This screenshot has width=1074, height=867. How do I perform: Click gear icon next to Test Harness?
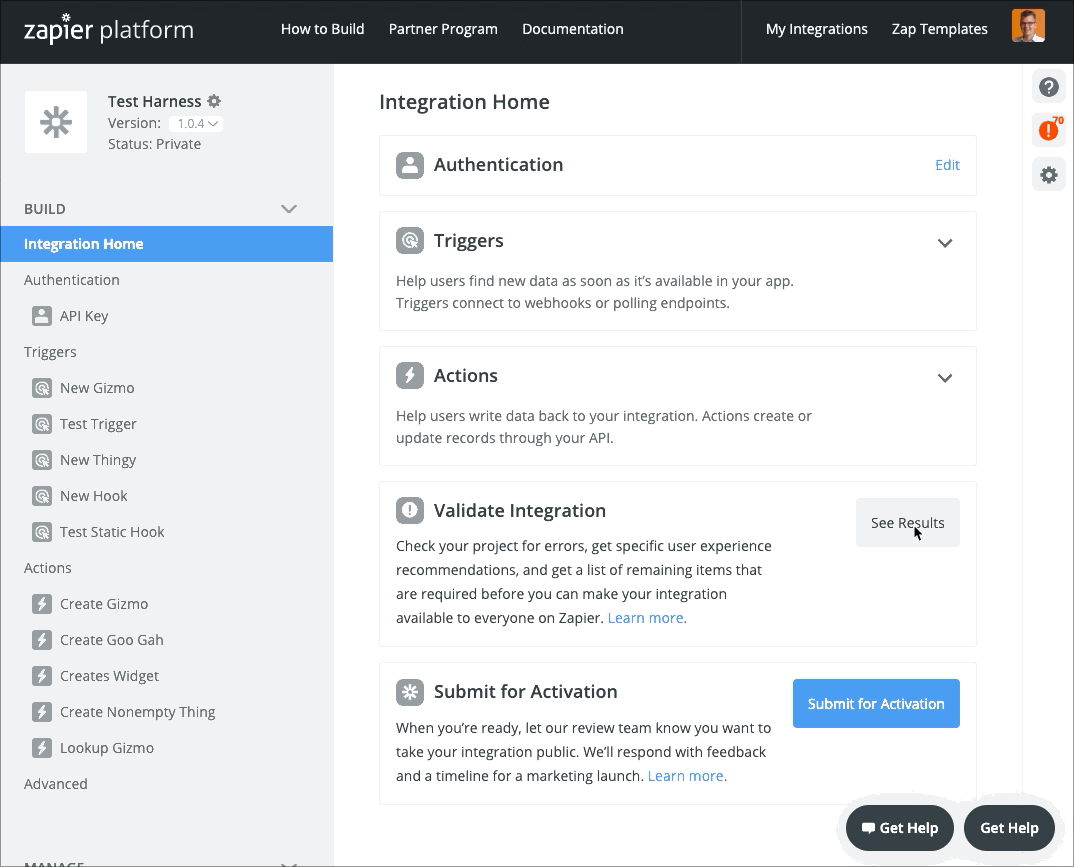[214, 101]
